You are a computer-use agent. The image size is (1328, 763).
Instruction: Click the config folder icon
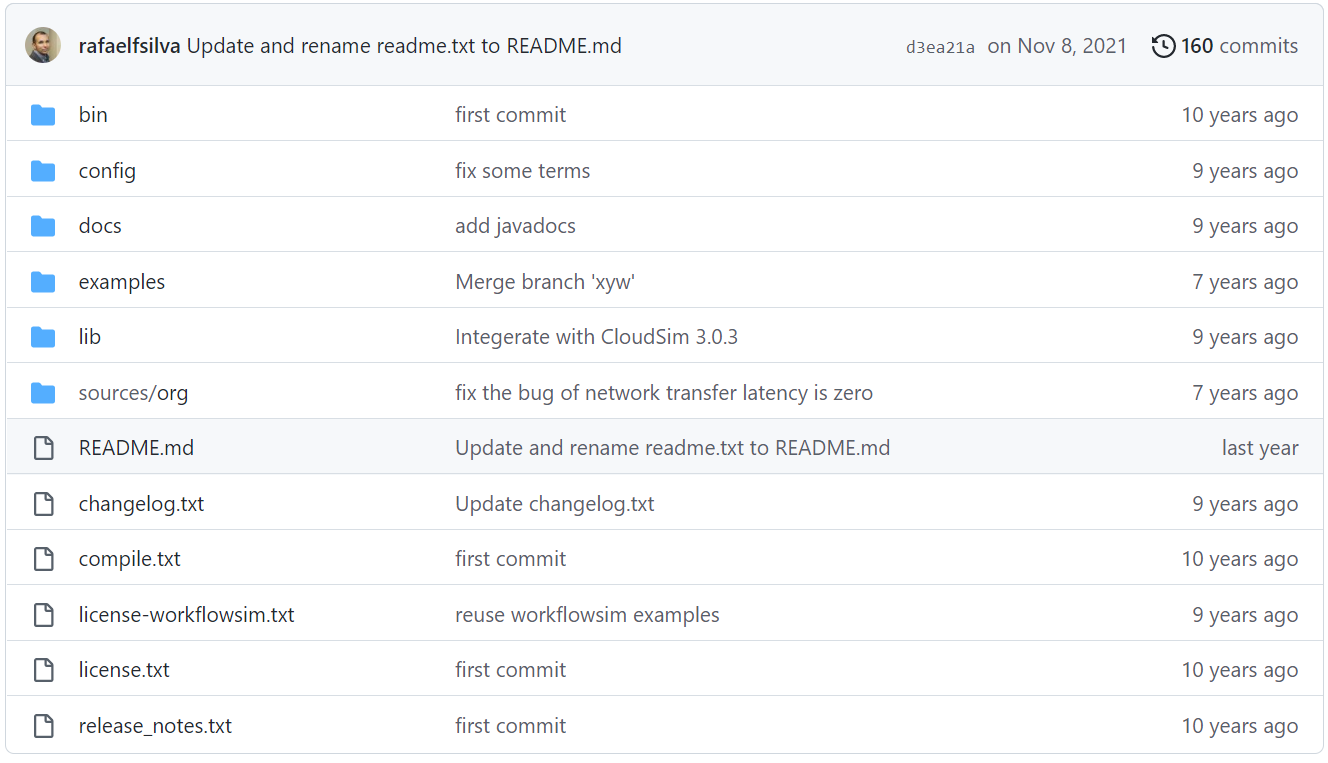point(43,171)
